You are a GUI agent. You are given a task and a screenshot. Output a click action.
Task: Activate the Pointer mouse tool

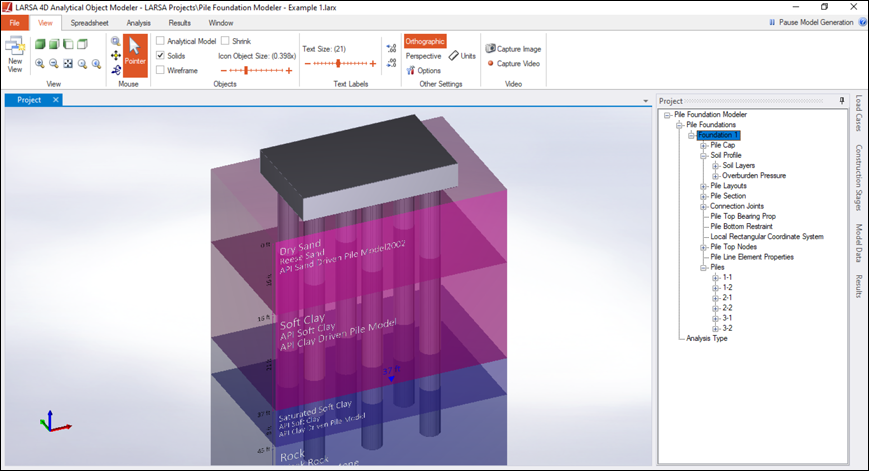click(135, 55)
